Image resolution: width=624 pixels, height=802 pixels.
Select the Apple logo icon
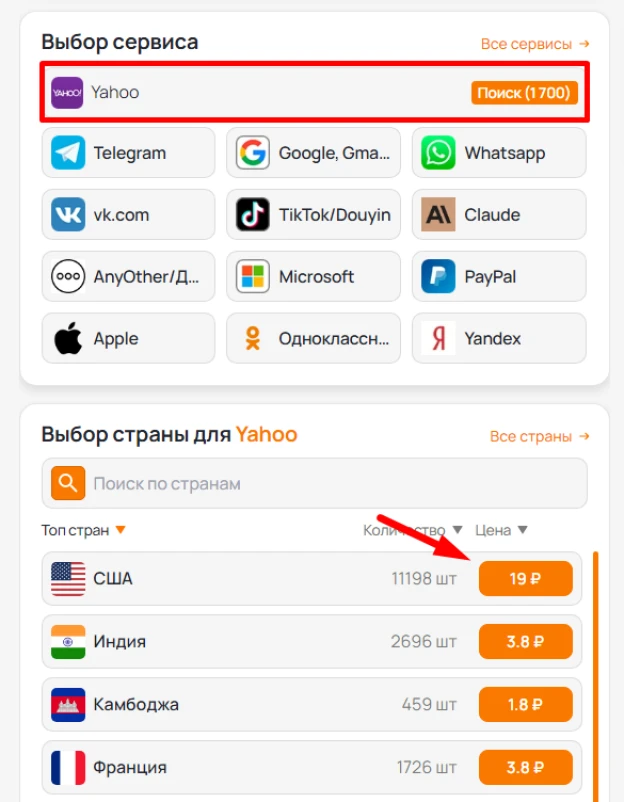pos(68,338)
